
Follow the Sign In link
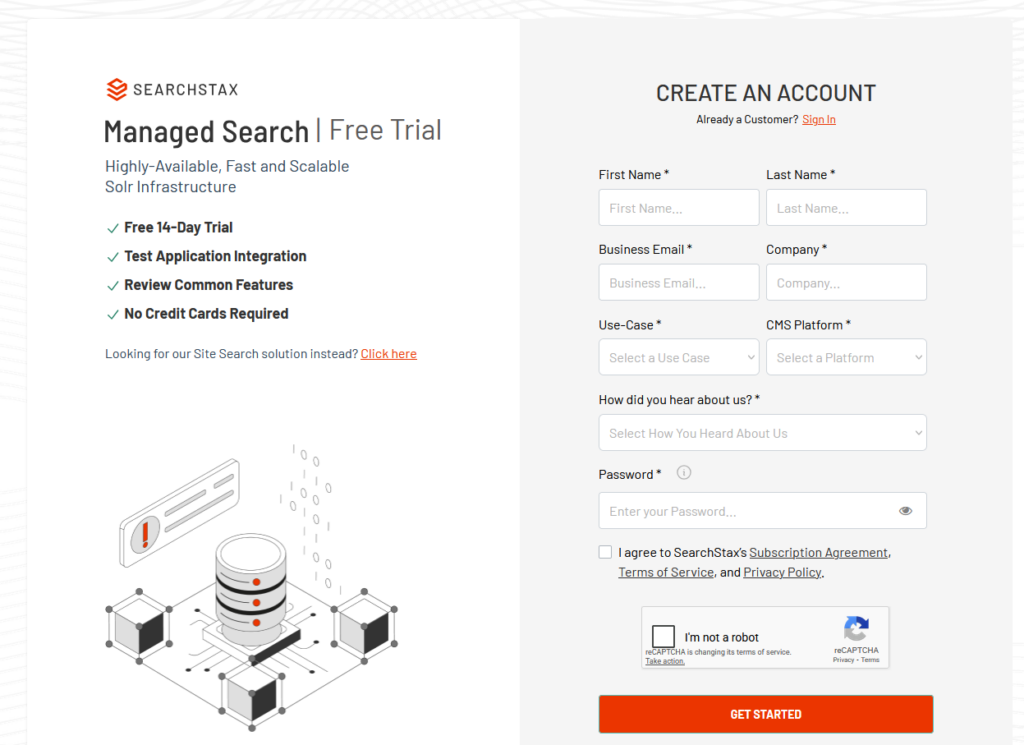[x=819, y=120]
